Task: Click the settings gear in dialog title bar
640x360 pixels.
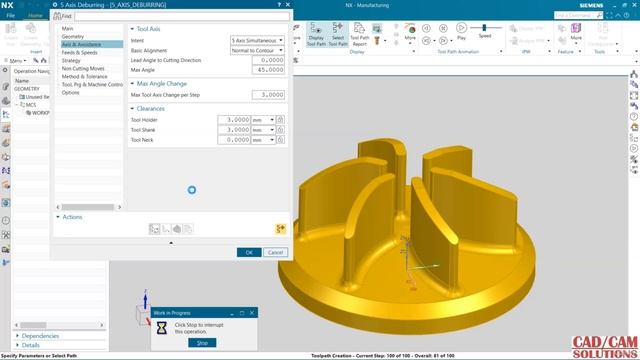Action: click(55, 5)
